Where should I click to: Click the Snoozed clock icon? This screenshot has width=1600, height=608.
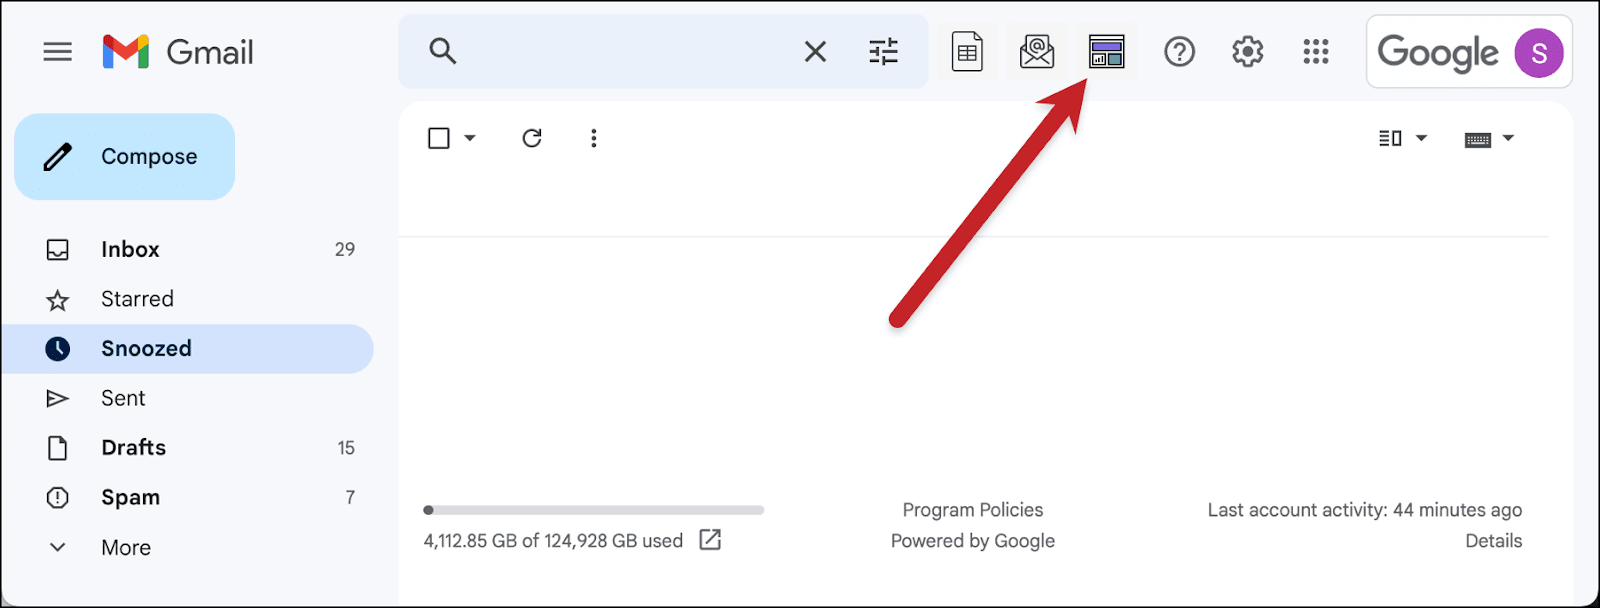[x=58, y=349]
